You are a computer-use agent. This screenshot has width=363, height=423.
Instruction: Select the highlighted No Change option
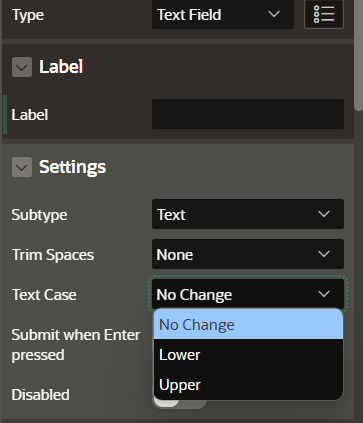pyautogui.click(x=248, y=325)
